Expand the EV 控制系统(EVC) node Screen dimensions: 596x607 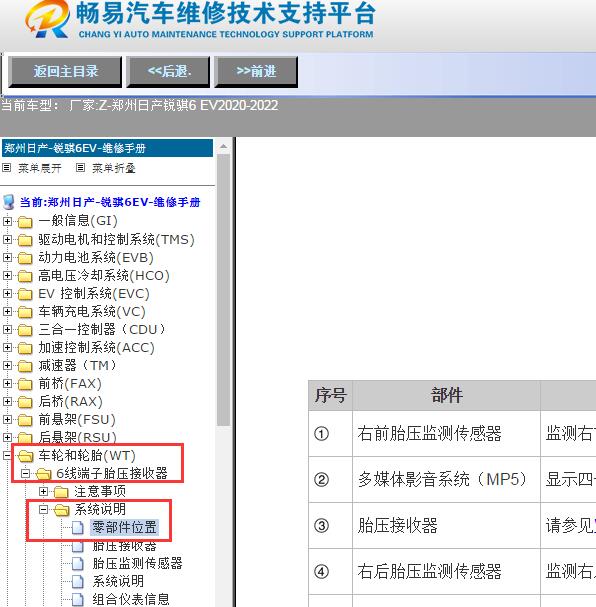tap(7, 293)
